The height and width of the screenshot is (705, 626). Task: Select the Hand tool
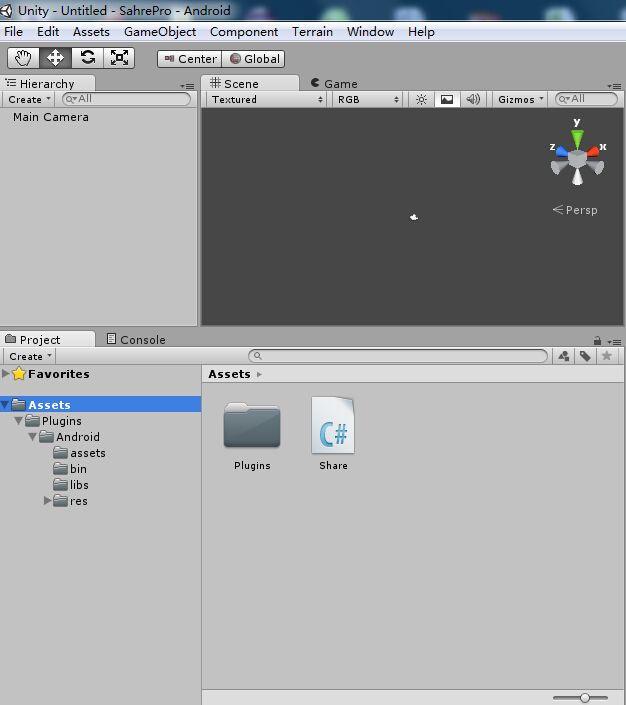[x=23, y=58]
